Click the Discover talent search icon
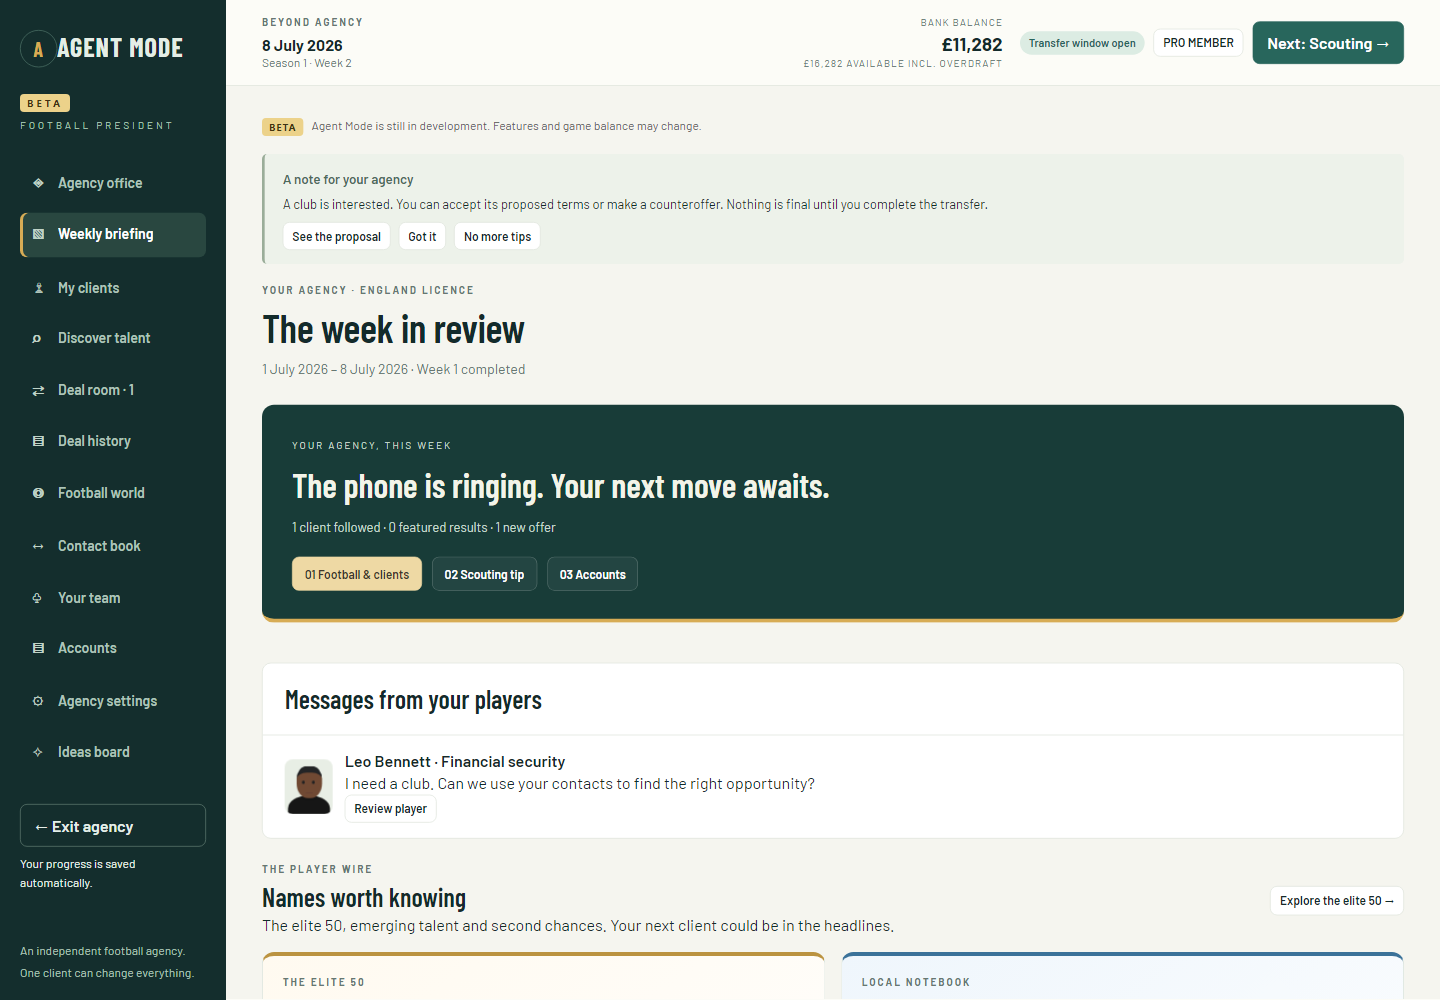The width and height of the screenshot is (1440, 1000). [38, 338]
